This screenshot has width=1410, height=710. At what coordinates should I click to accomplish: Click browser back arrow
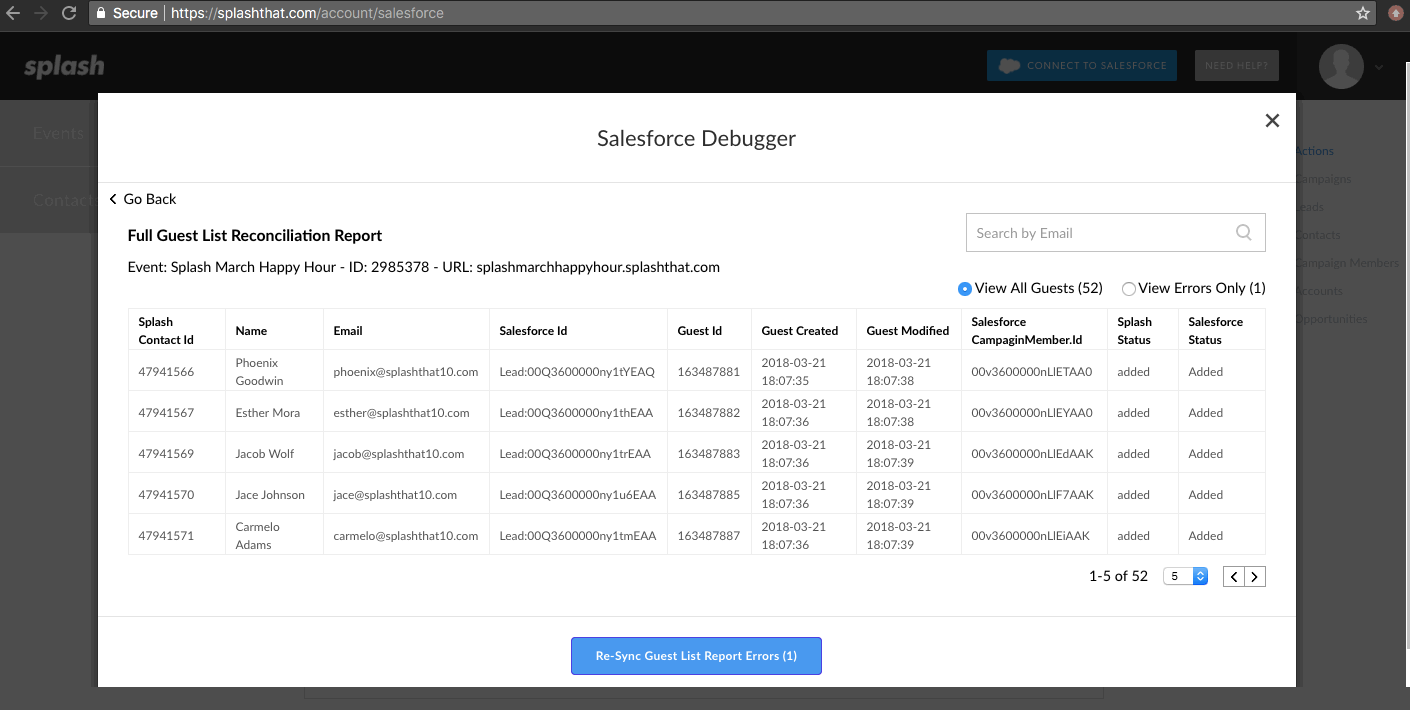tap(13, 13)
